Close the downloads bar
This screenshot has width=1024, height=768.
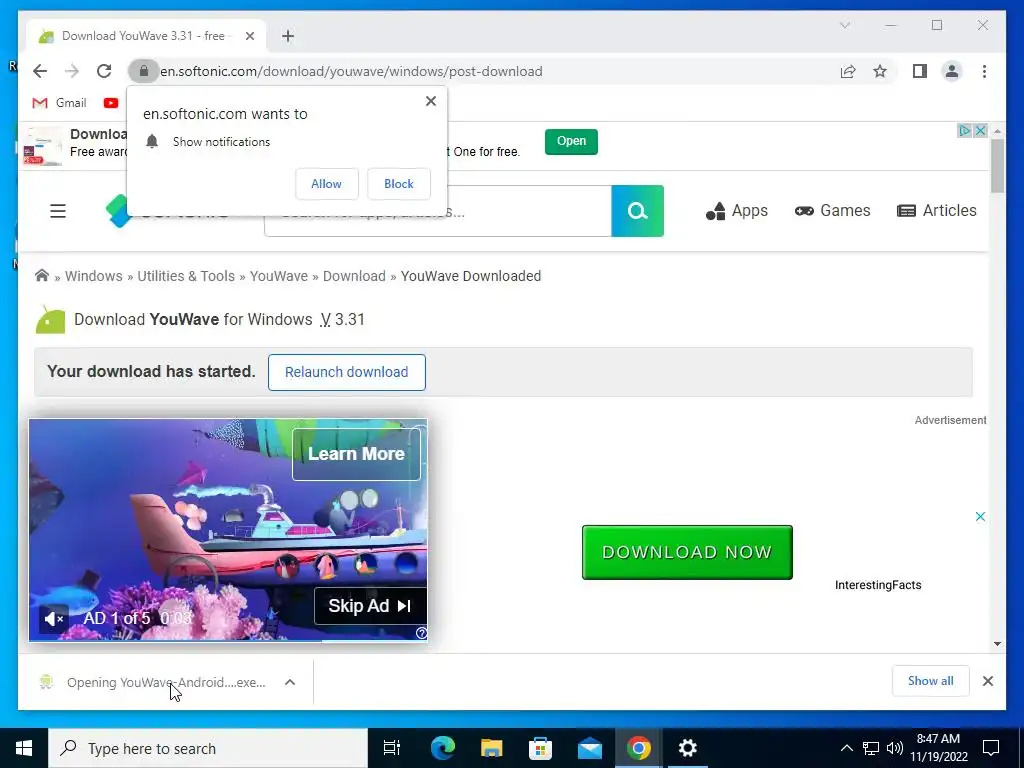point(988,681)
